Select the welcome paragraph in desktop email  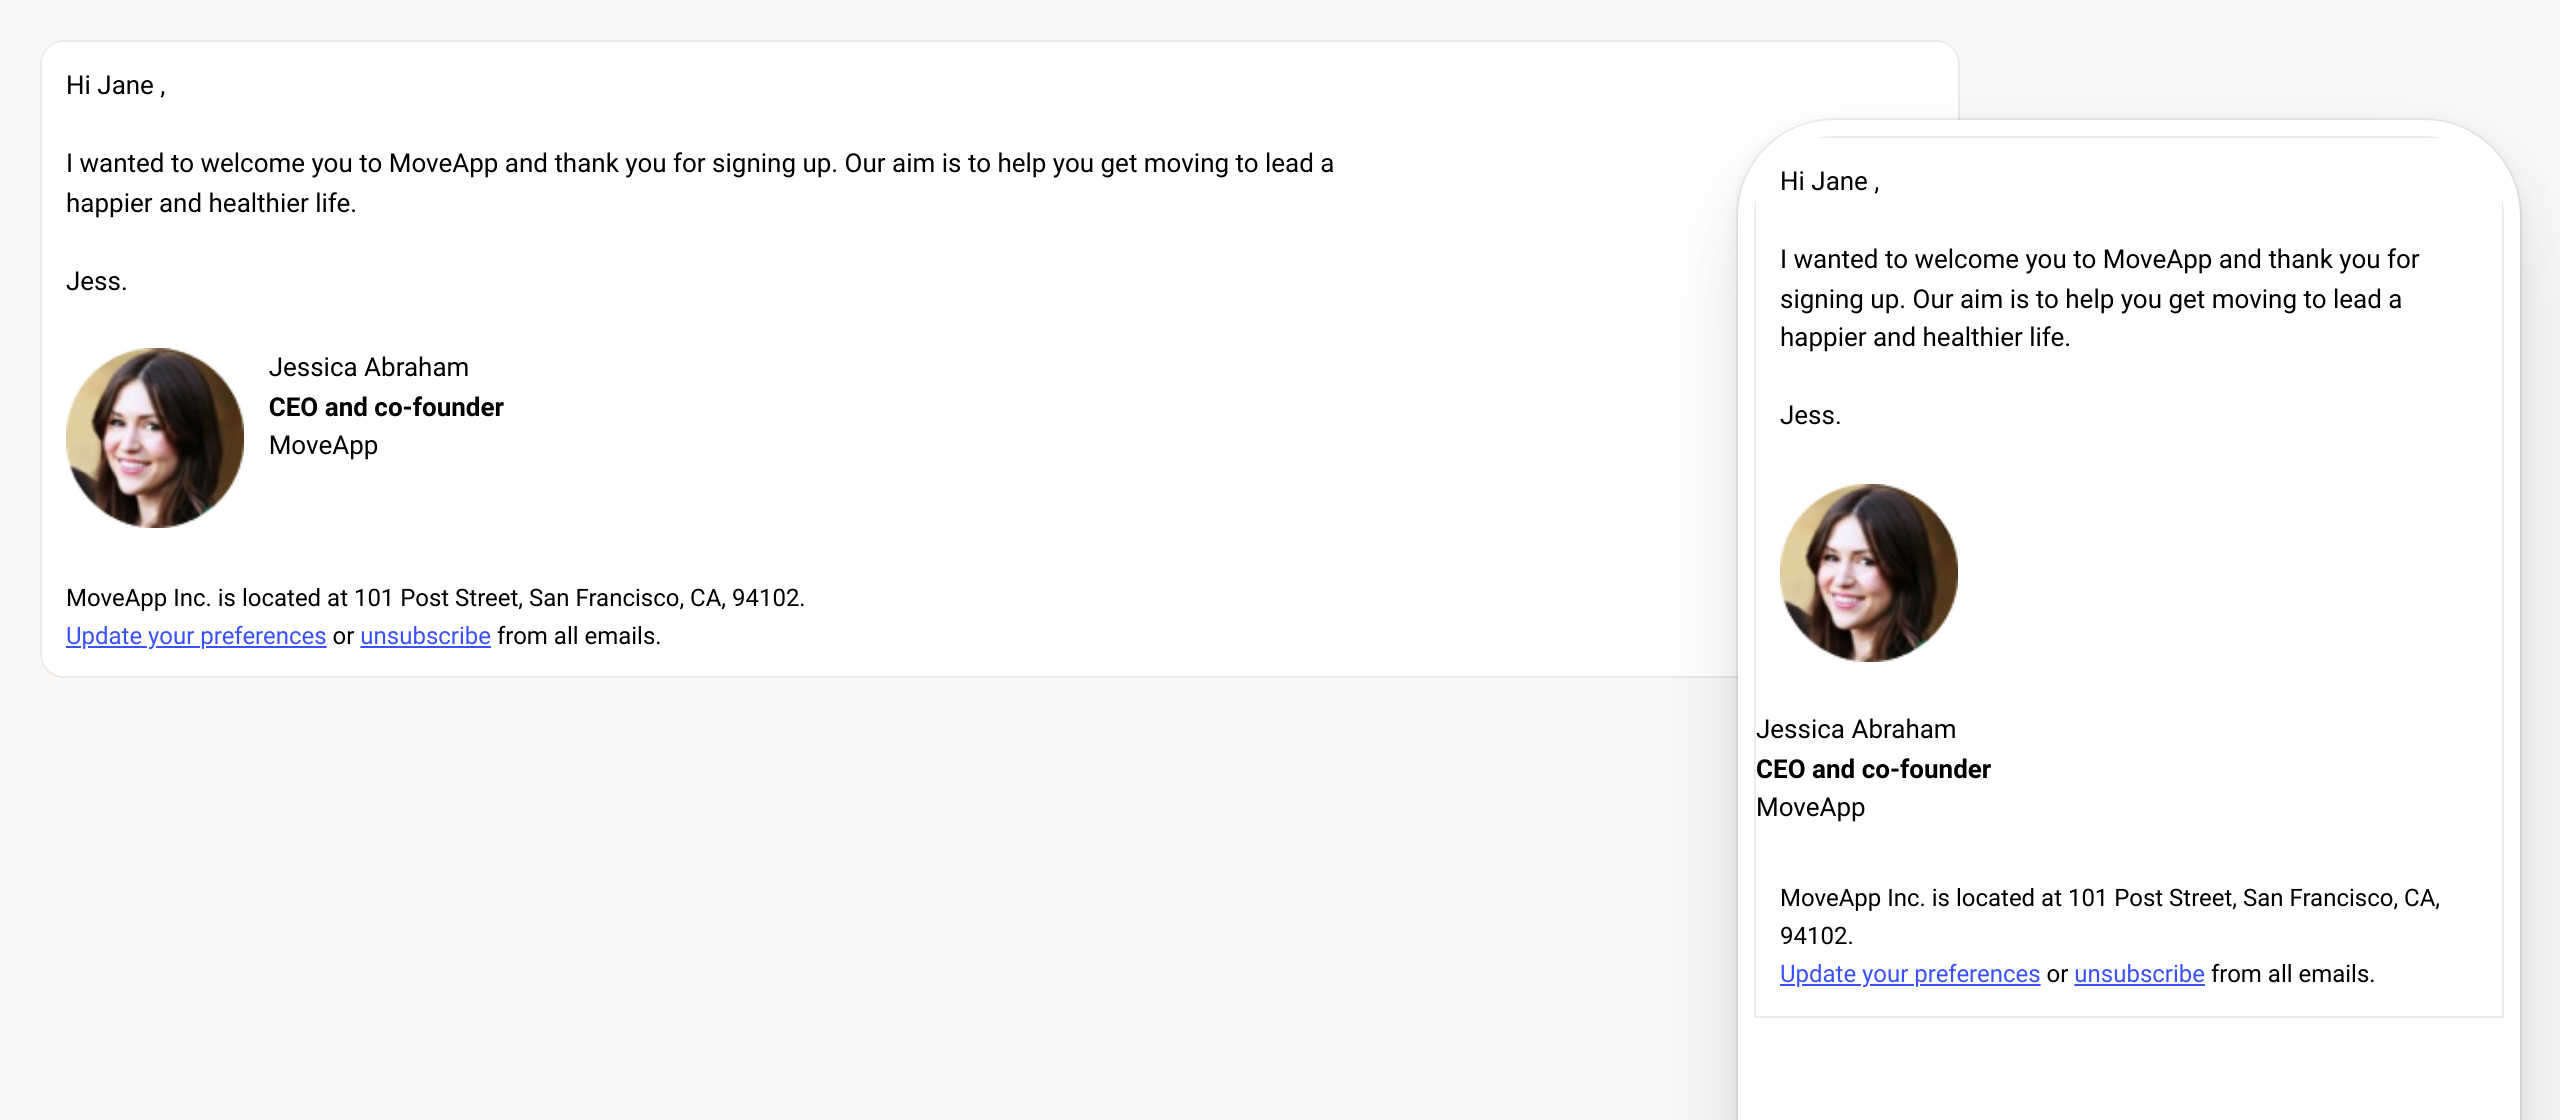(x=698, y=183)
